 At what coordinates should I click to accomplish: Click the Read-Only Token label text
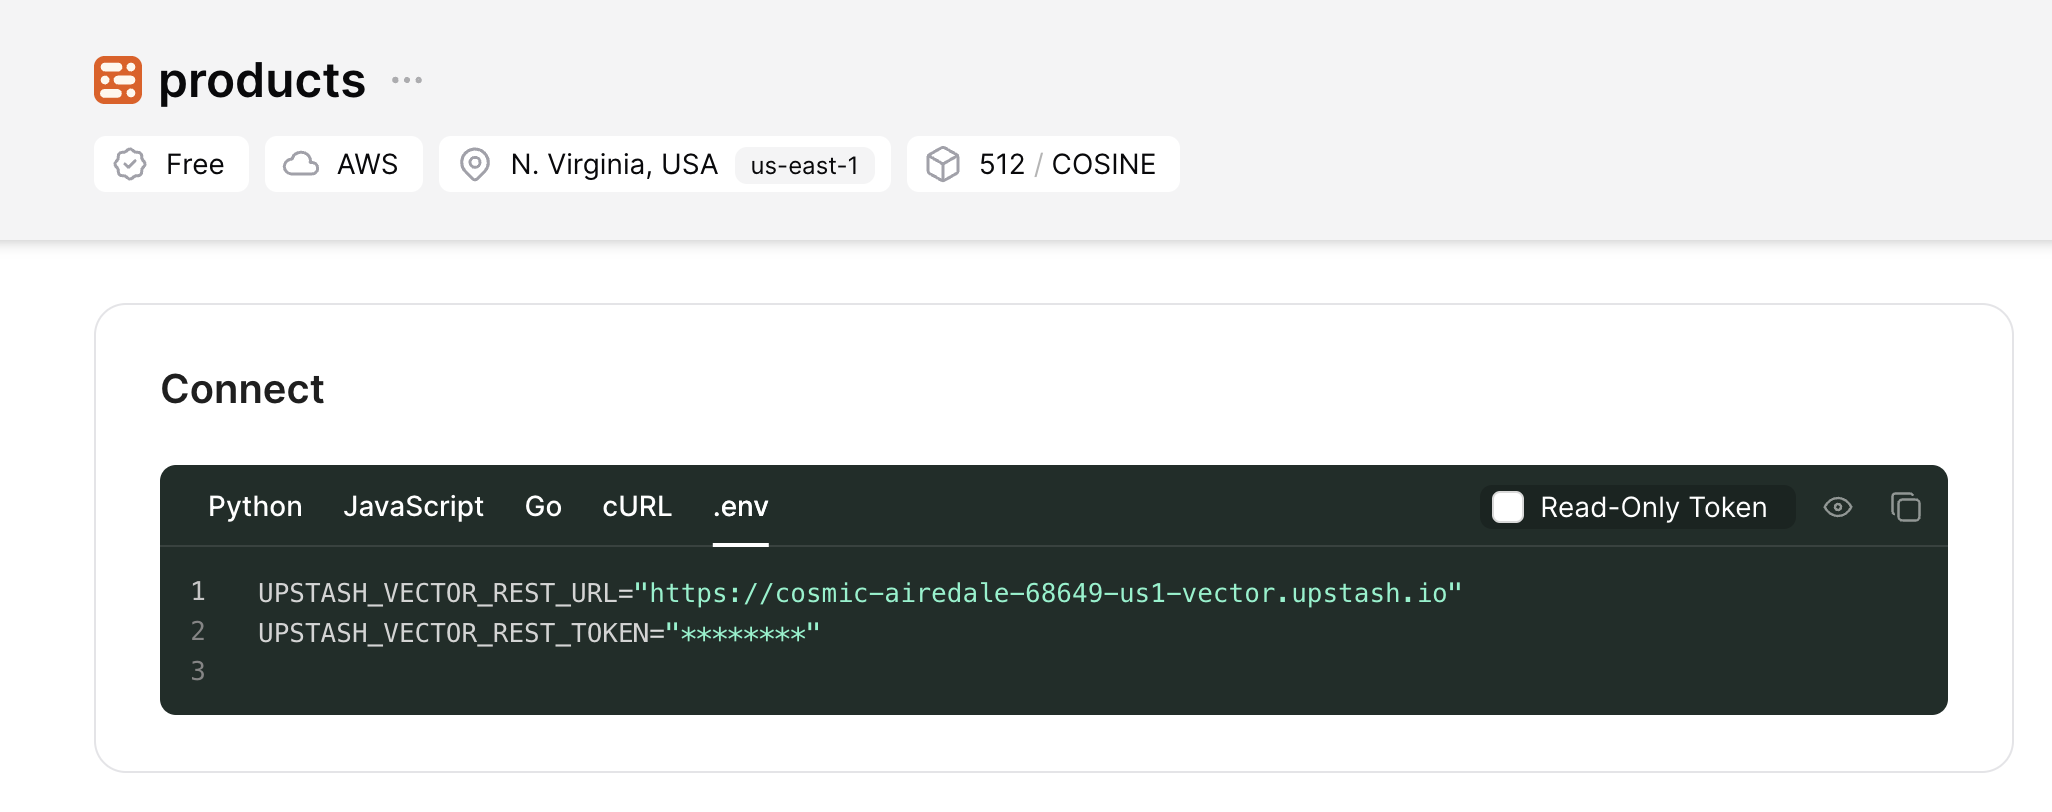click(x=1653, y=507)
